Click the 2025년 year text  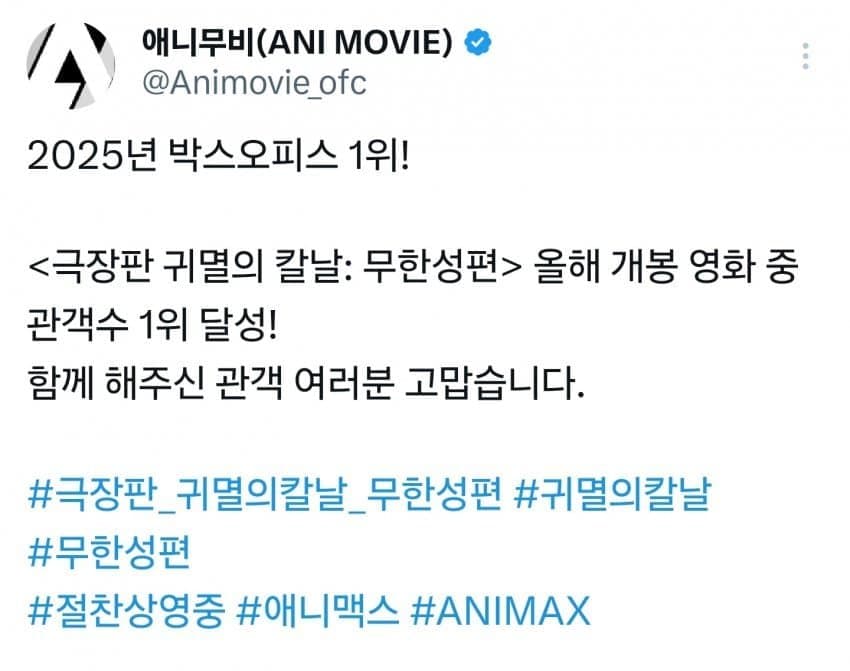pos(92,156)
